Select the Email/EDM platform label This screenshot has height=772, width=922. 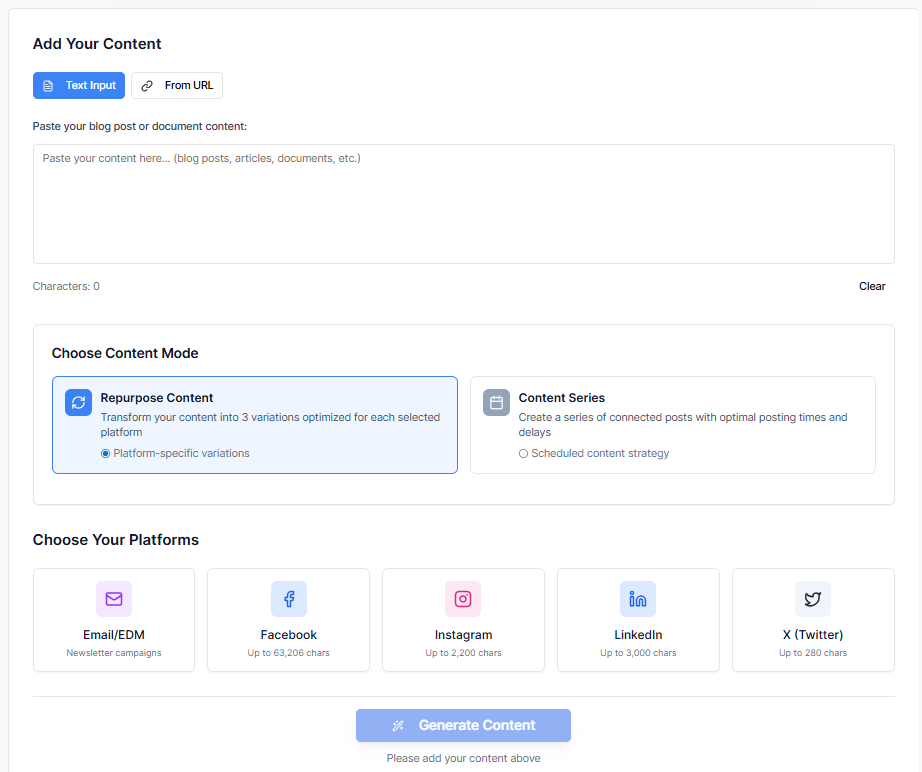(114, 635)
